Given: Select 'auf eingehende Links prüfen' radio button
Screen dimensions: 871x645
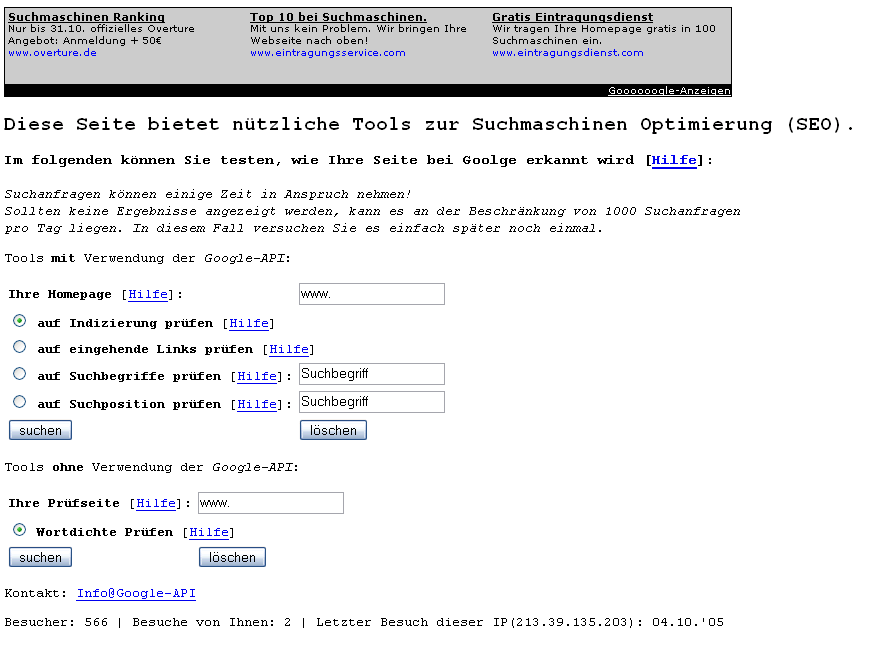Looking at the screenshot, I should click(19, 347).
